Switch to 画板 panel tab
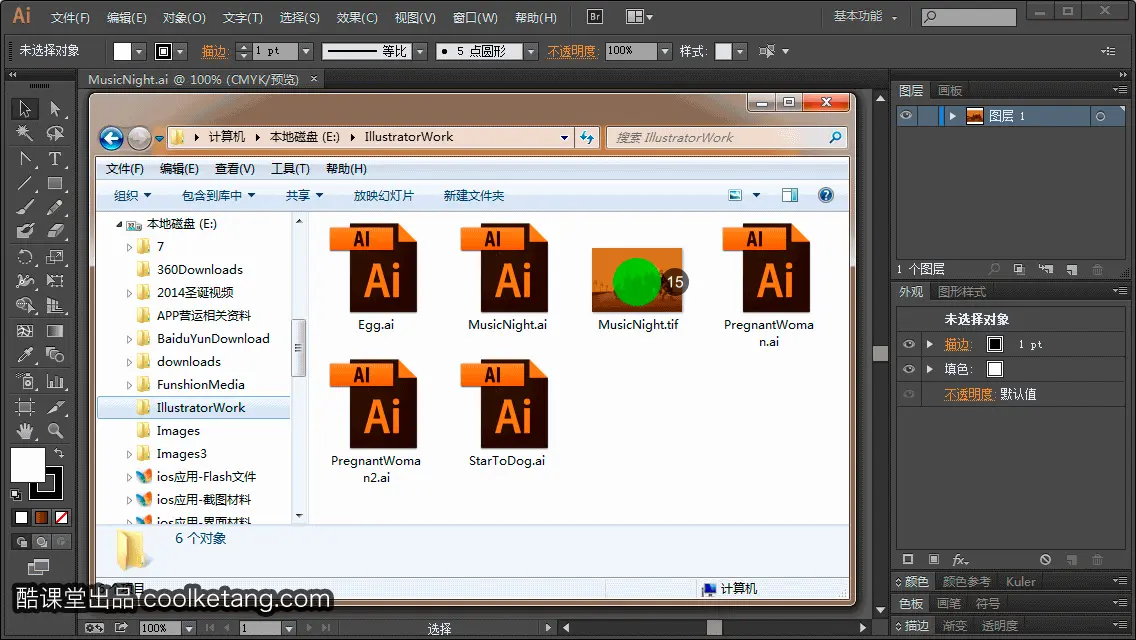 950,91
